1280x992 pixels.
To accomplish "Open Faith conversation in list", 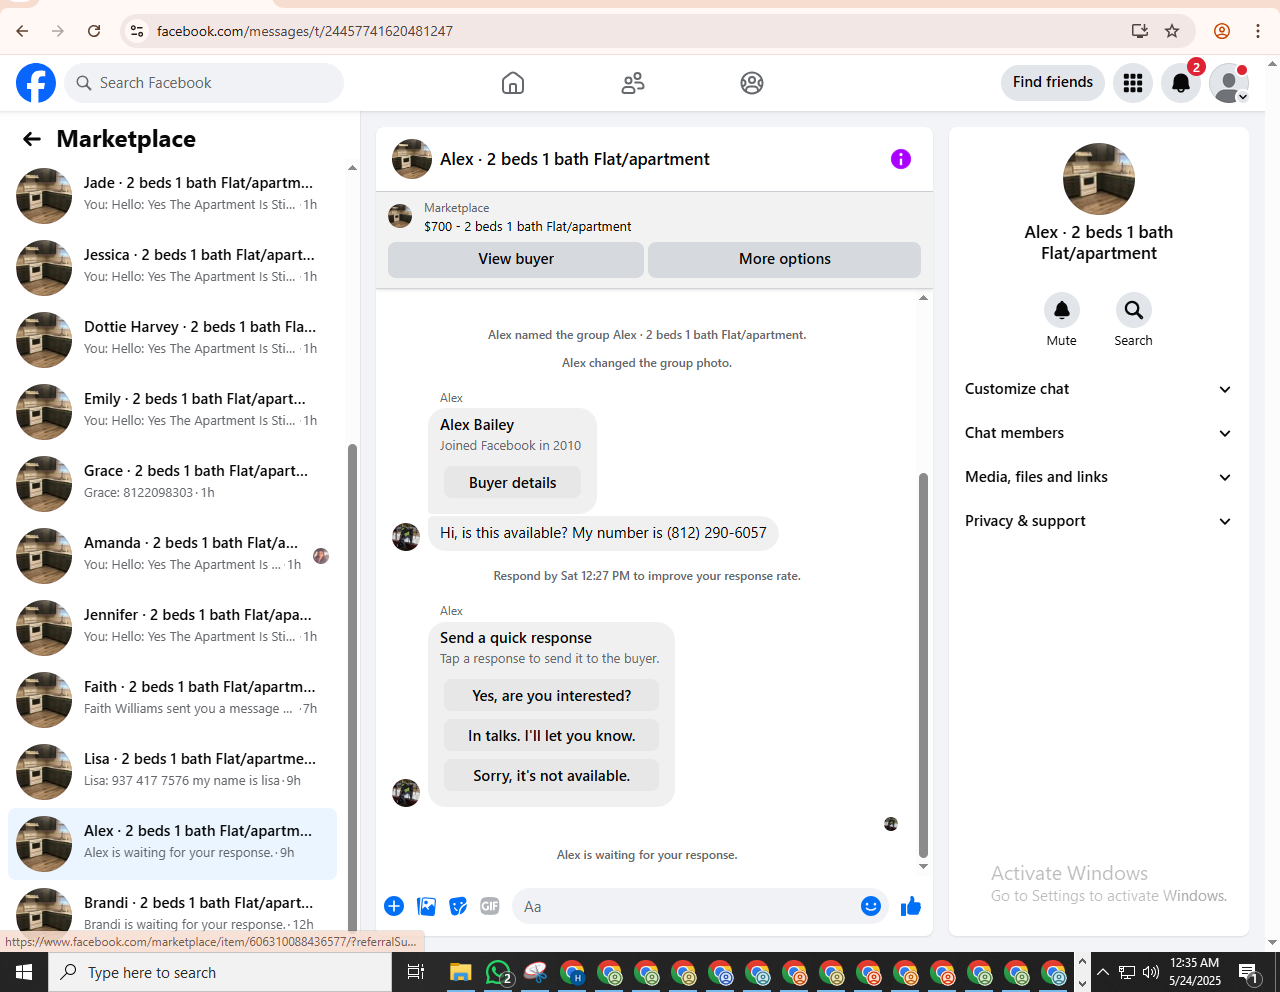I will coord(172,699).
